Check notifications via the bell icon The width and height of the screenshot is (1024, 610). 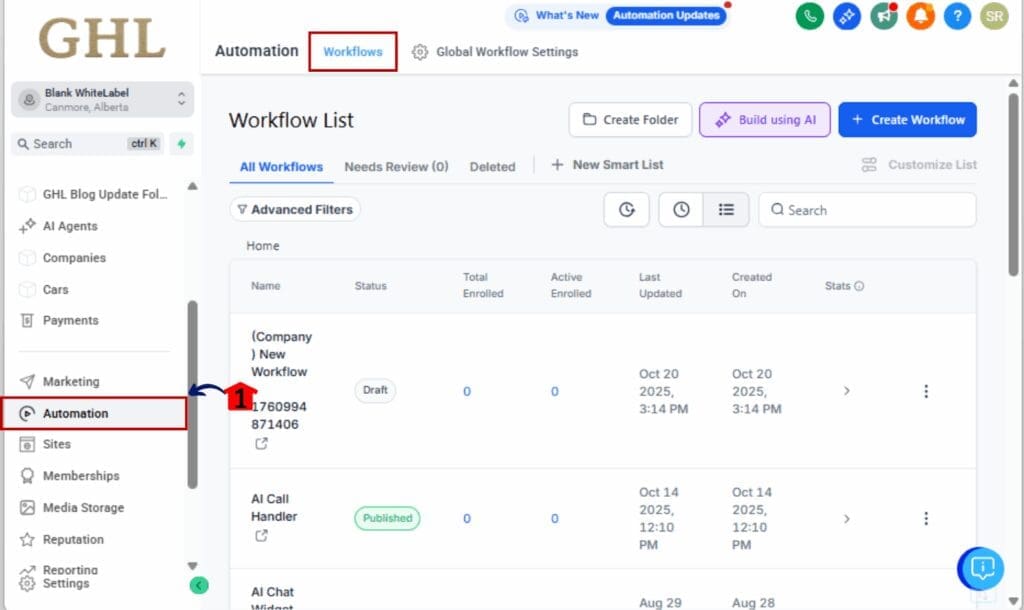[x=920, y=16]
